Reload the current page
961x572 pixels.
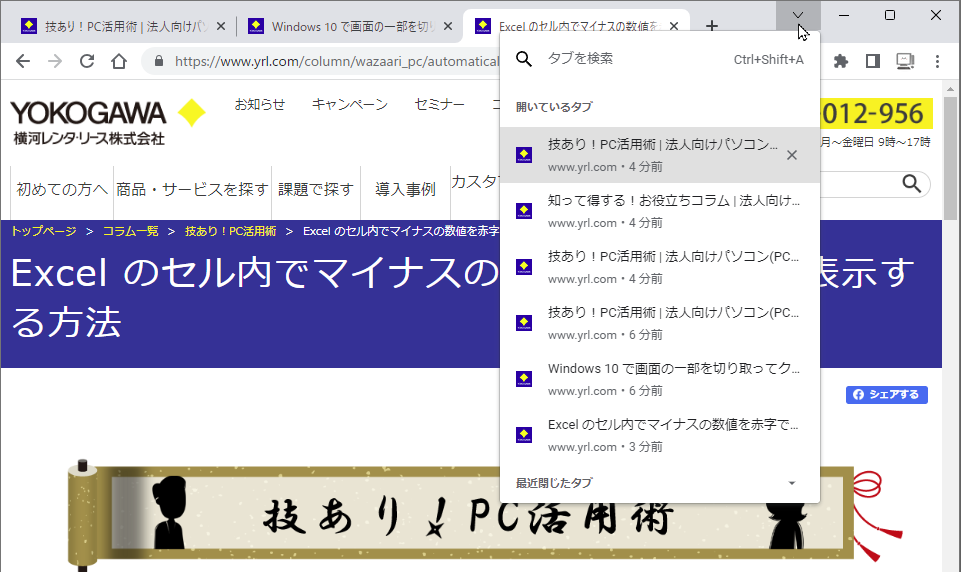click(87, 61)
